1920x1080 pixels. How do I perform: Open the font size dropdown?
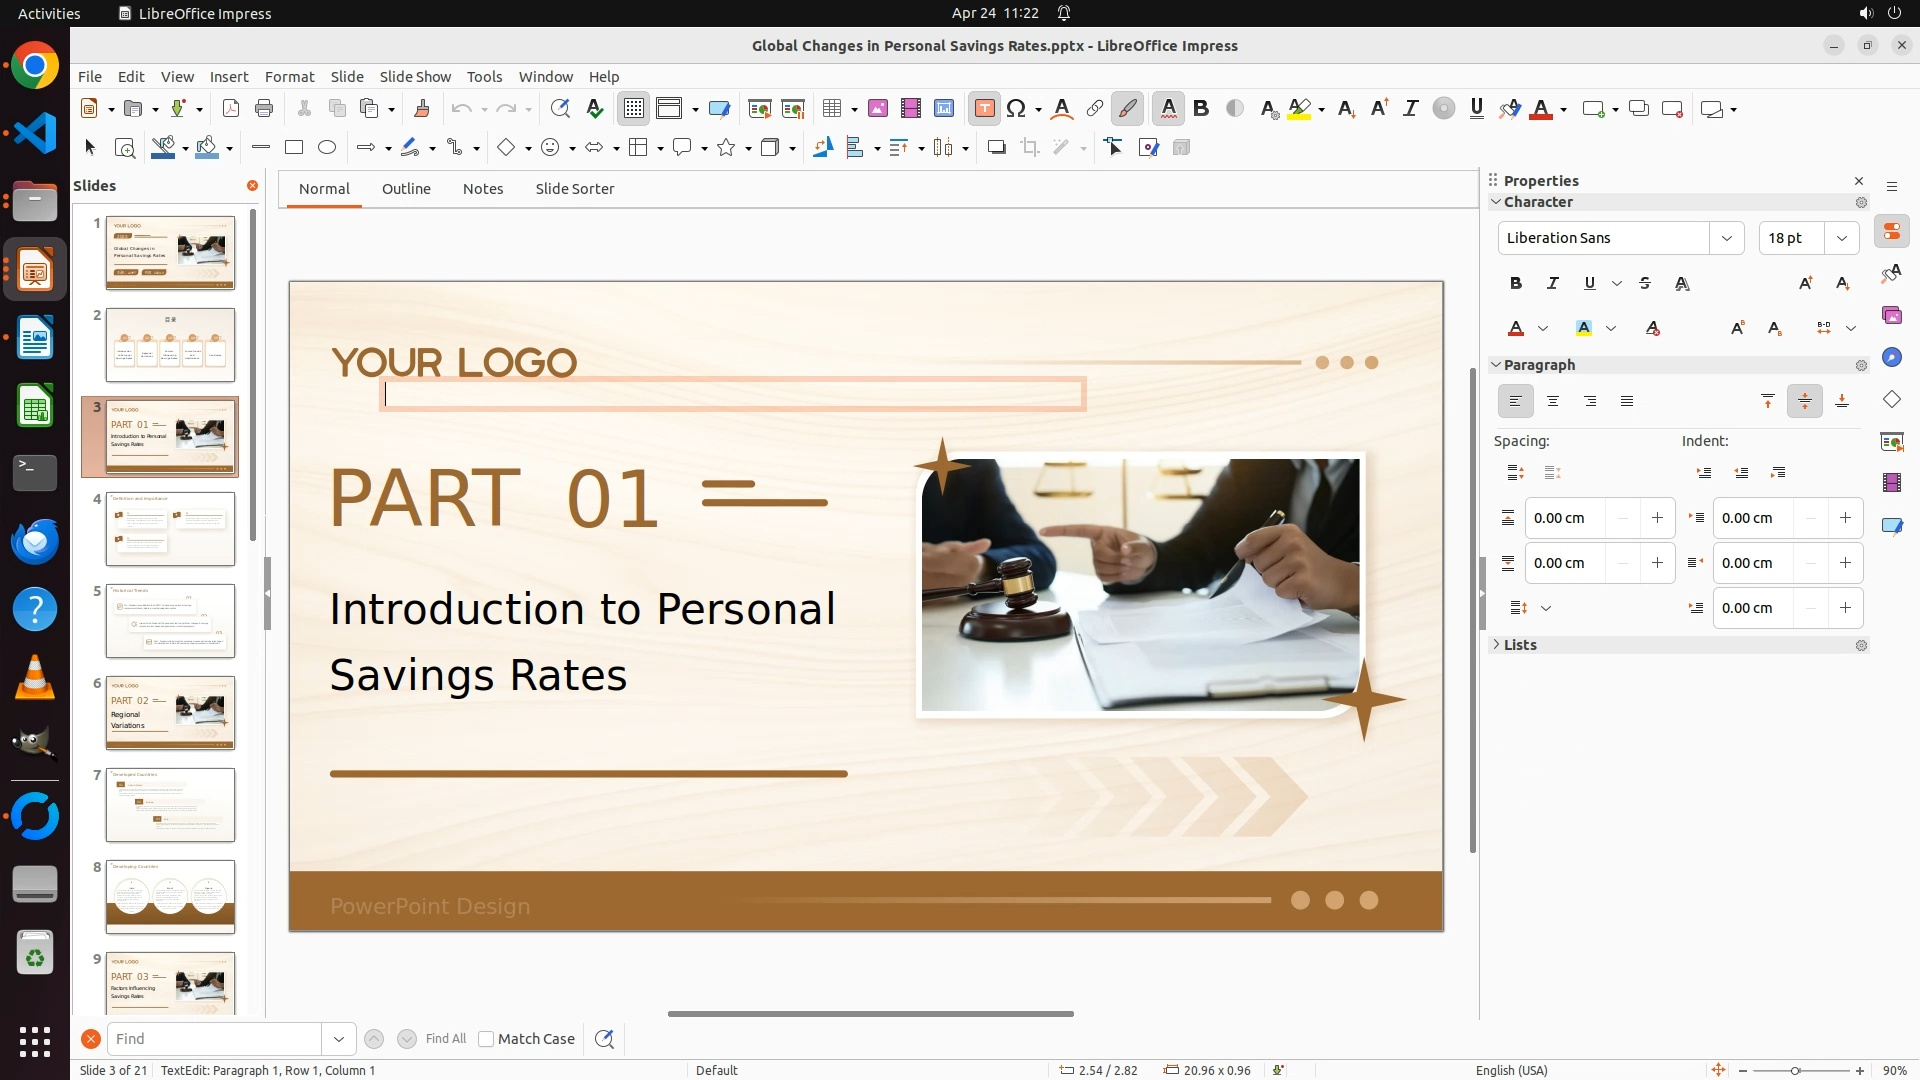pos(1842,238)
